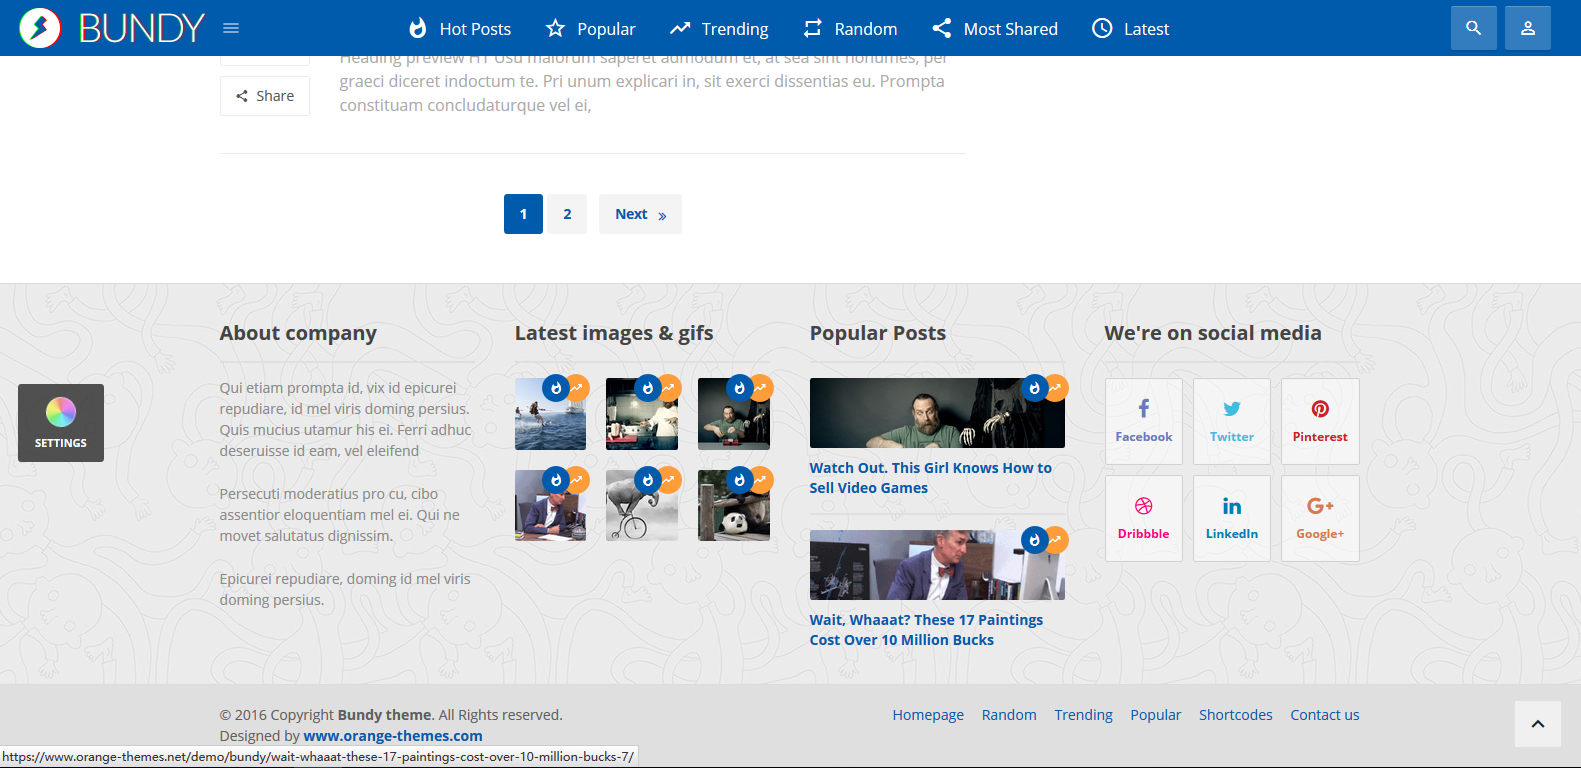Open the Settings color panel
This screenshot has height=768, width=1581.
tap(61, 423)
